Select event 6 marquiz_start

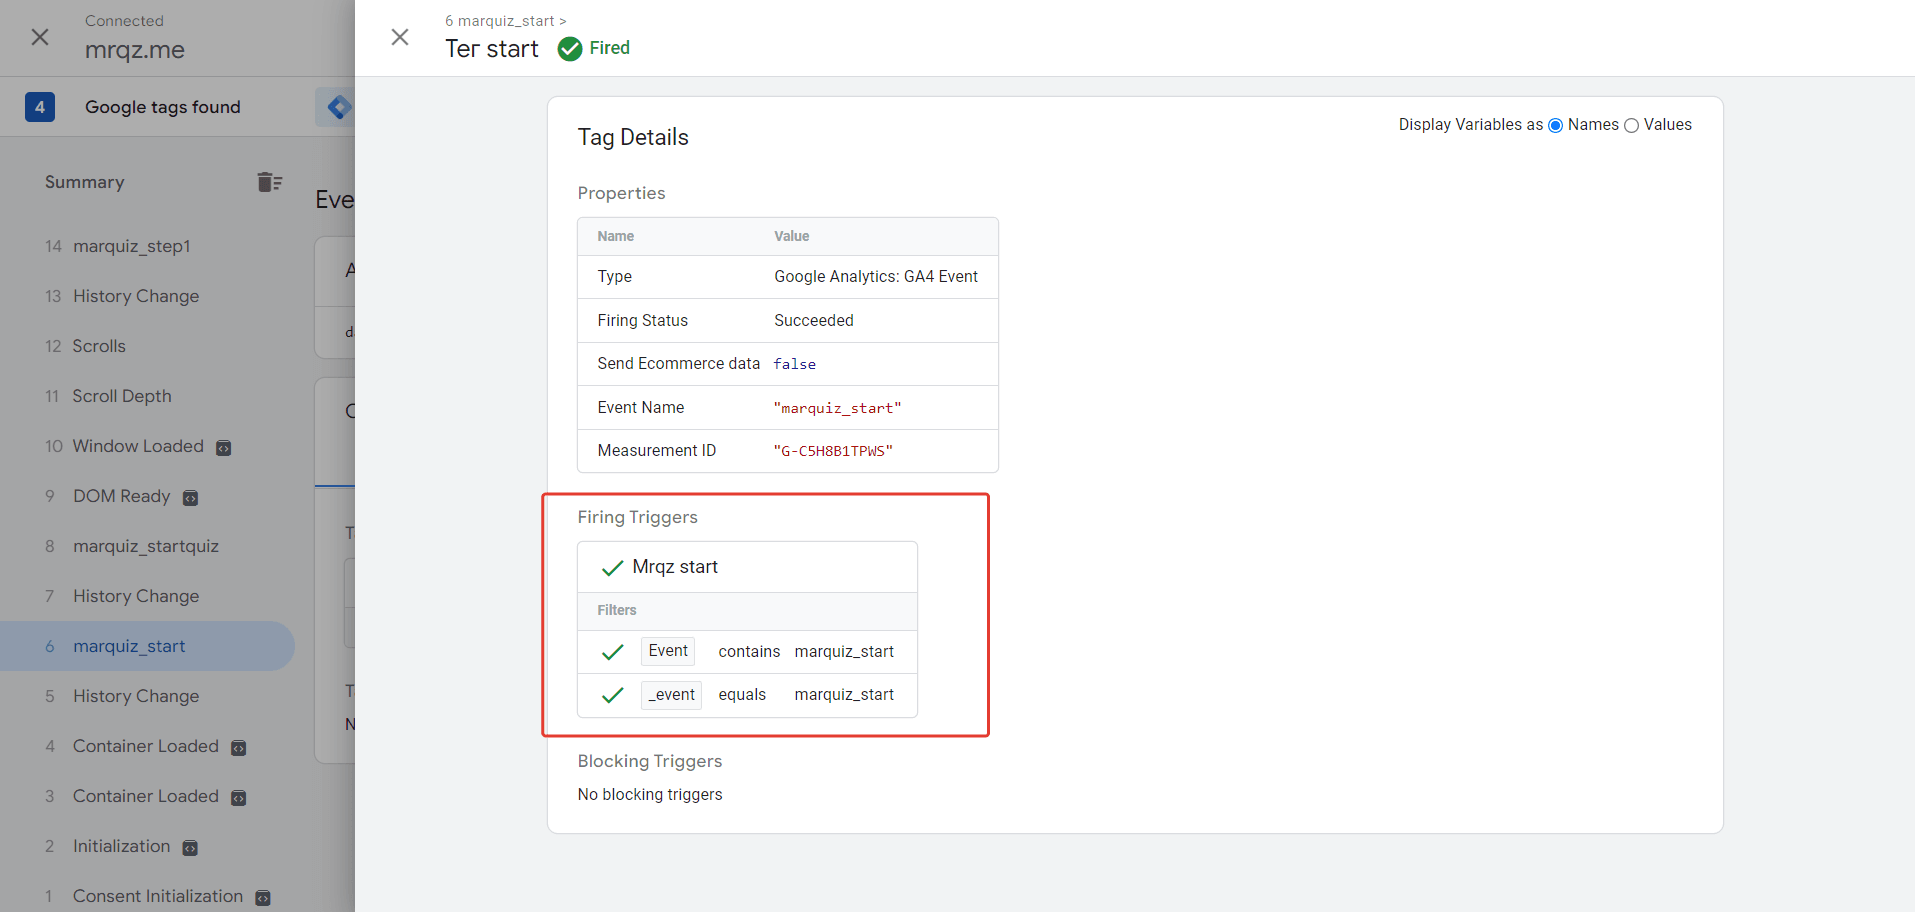147,646
